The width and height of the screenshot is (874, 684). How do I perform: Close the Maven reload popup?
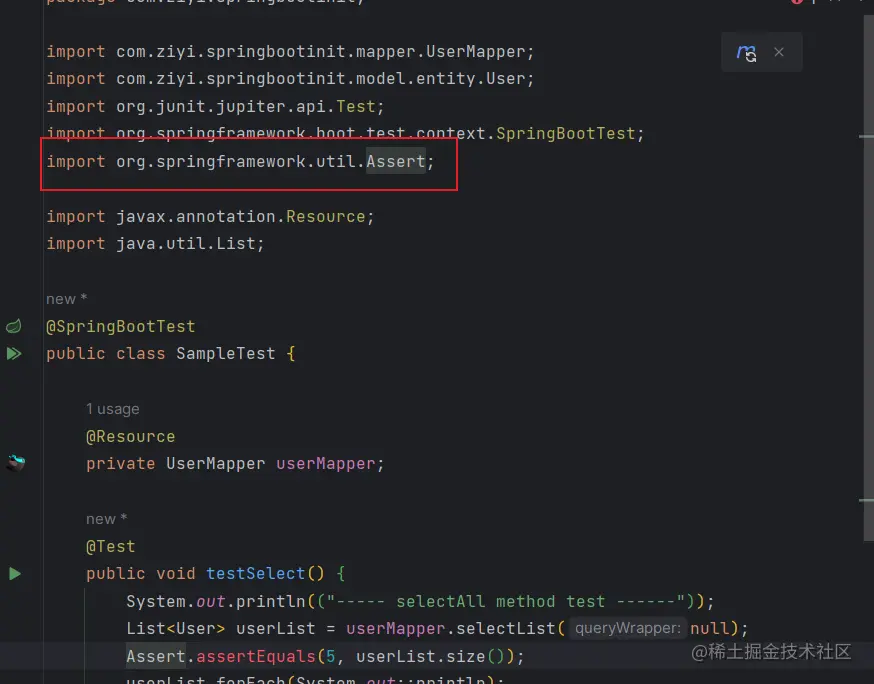point(779,52)
